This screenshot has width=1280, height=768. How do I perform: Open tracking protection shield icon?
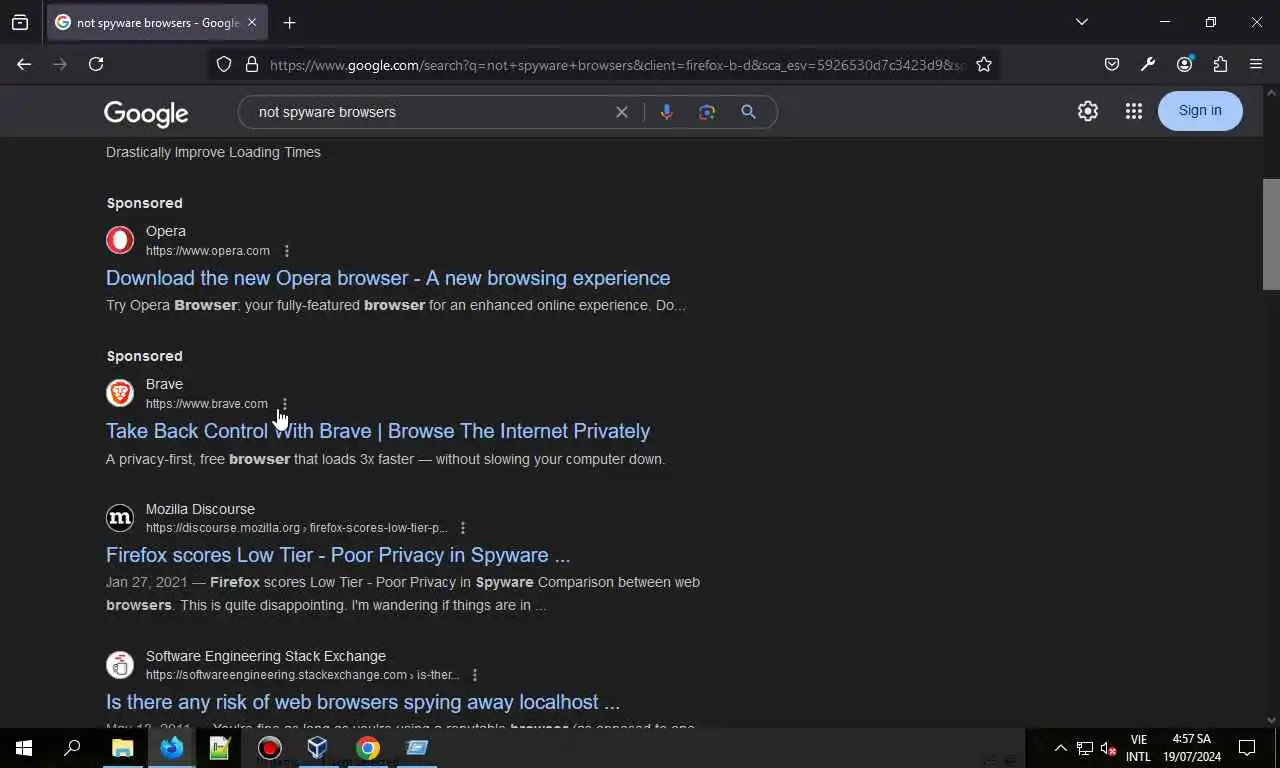tap(224, 64)
